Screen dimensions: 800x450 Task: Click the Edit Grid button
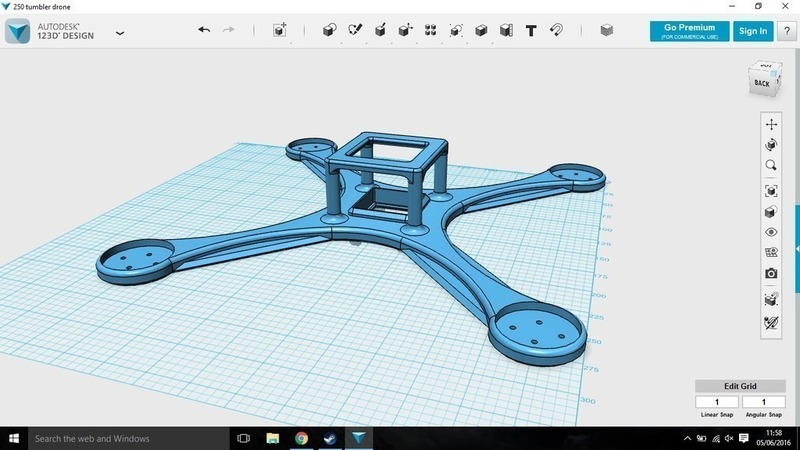[741, 386]
